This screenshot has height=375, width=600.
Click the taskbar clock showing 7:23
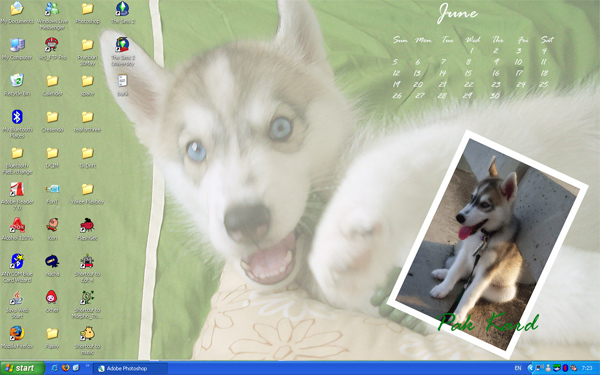click(587, 368)
